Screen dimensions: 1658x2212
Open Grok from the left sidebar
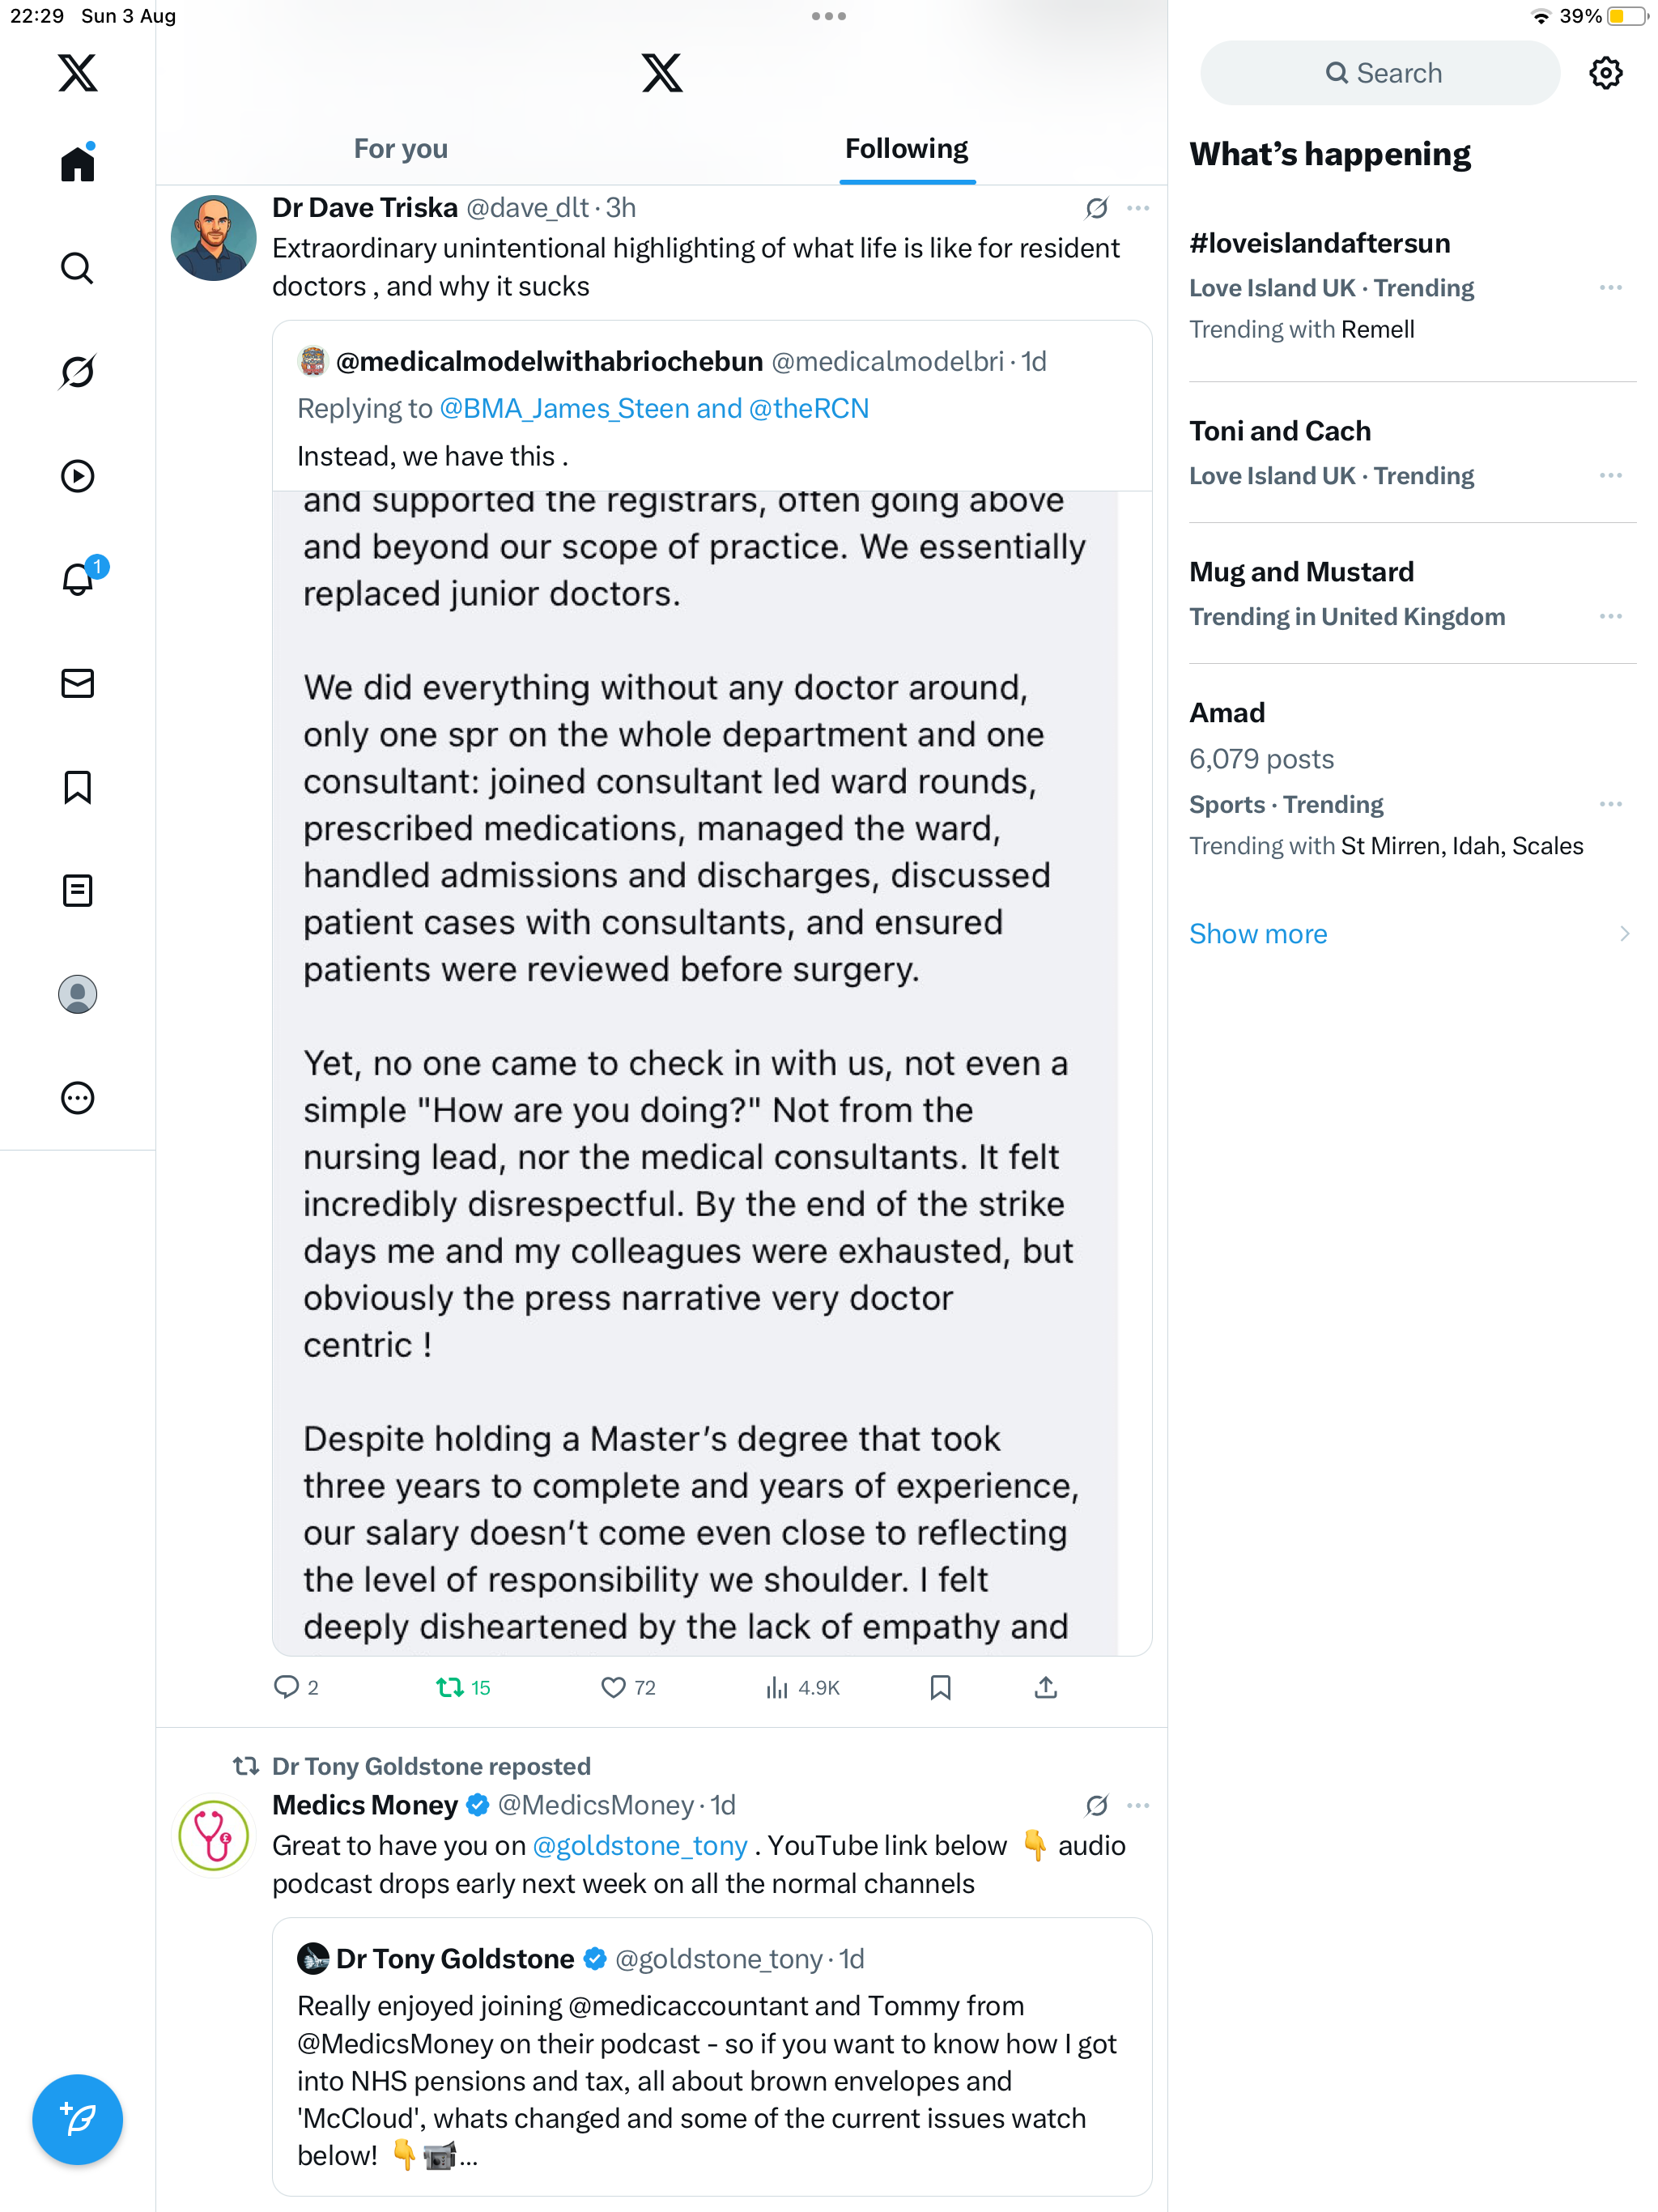tap(77, 372)
